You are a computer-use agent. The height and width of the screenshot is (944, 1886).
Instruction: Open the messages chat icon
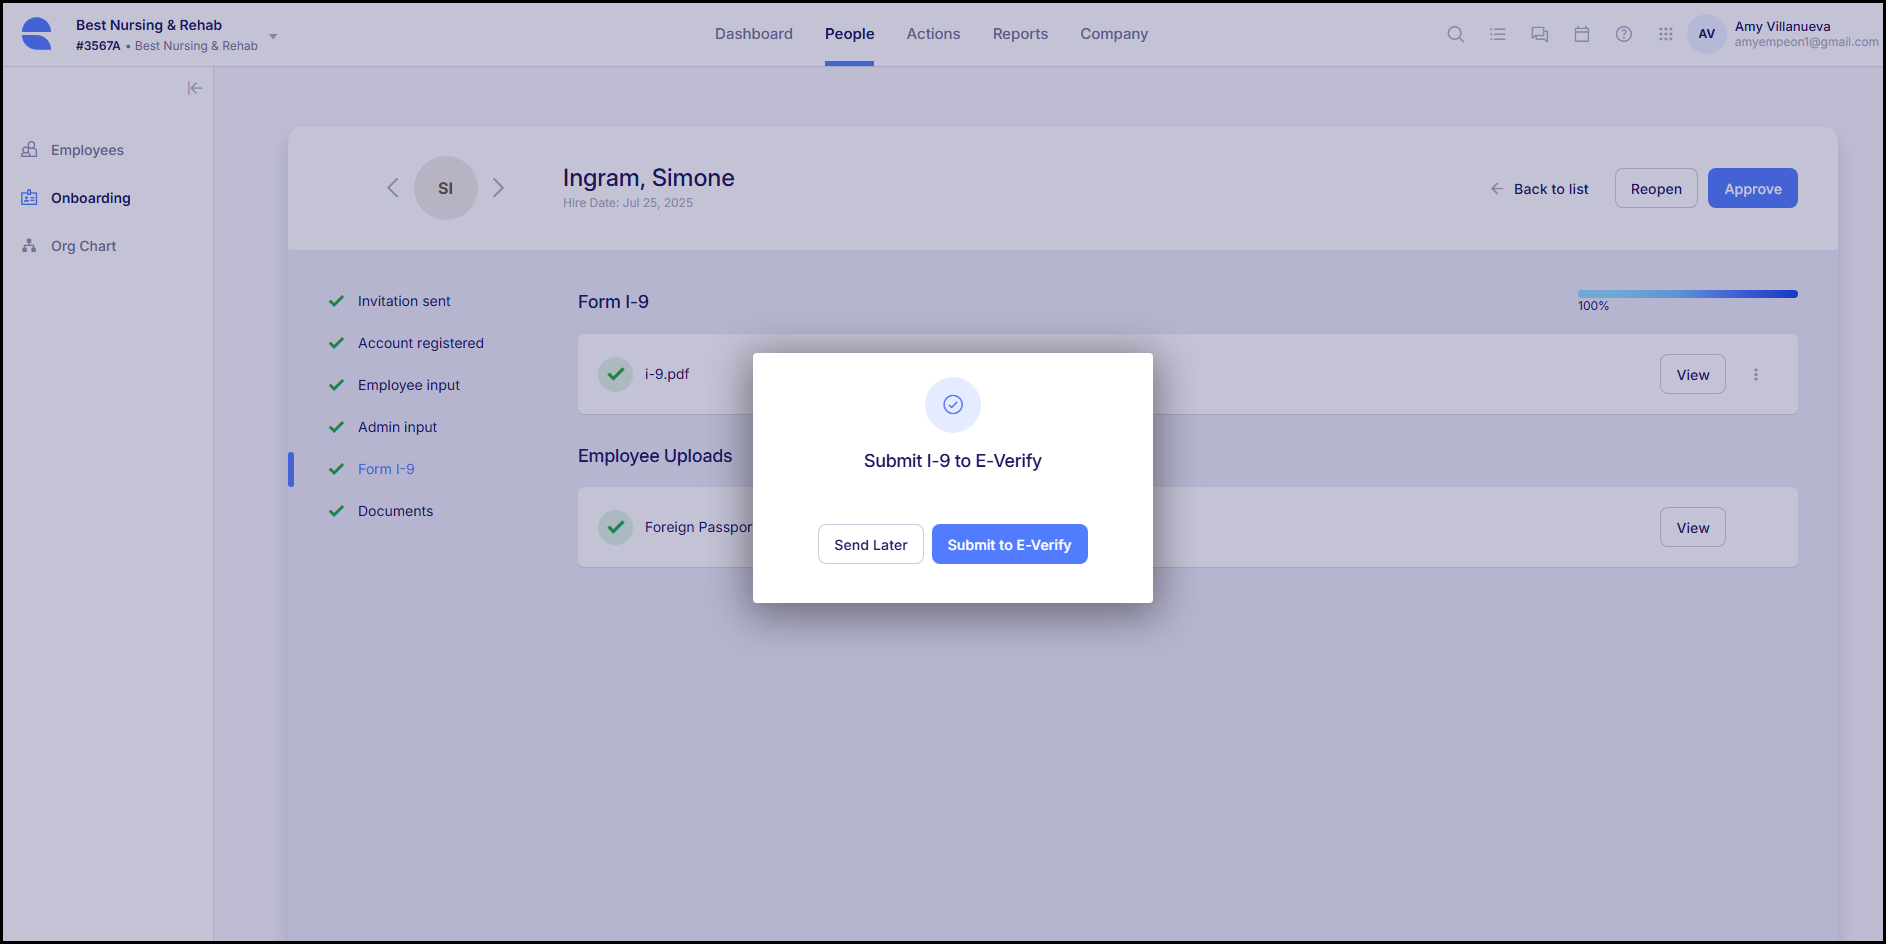tap(1539, 33)
